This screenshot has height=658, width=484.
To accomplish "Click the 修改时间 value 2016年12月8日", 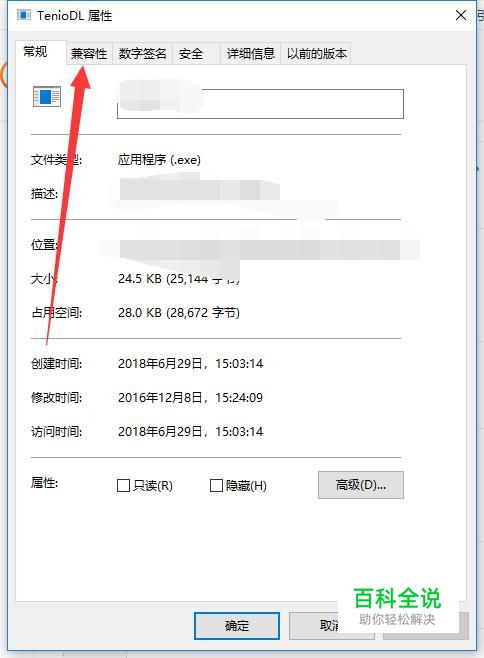I will [160, 397].
